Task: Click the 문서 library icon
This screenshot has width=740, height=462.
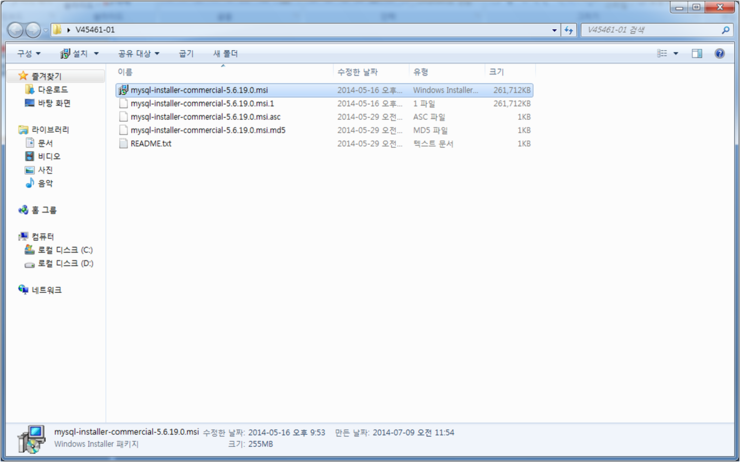Action: coord(30,143)
